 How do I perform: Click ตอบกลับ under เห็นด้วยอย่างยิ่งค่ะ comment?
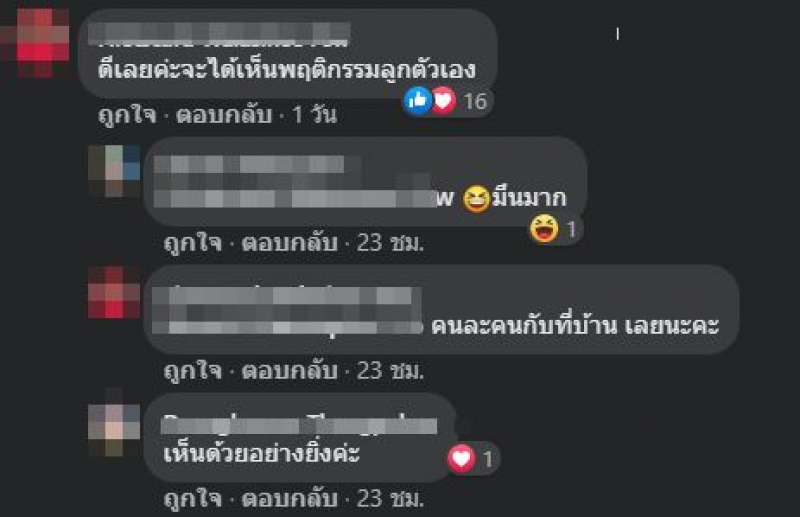tap(289, 499)
